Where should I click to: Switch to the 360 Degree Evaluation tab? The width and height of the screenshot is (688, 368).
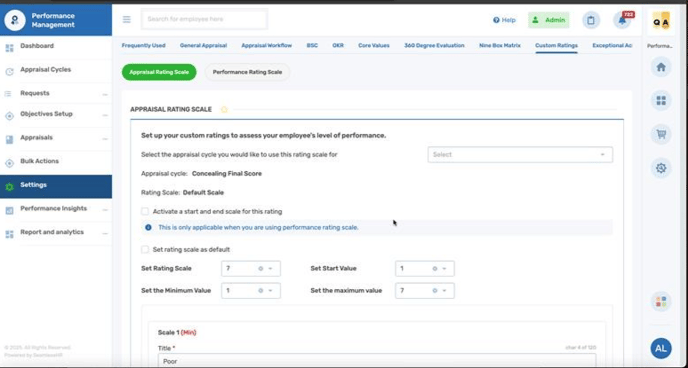tap(434, 46)
